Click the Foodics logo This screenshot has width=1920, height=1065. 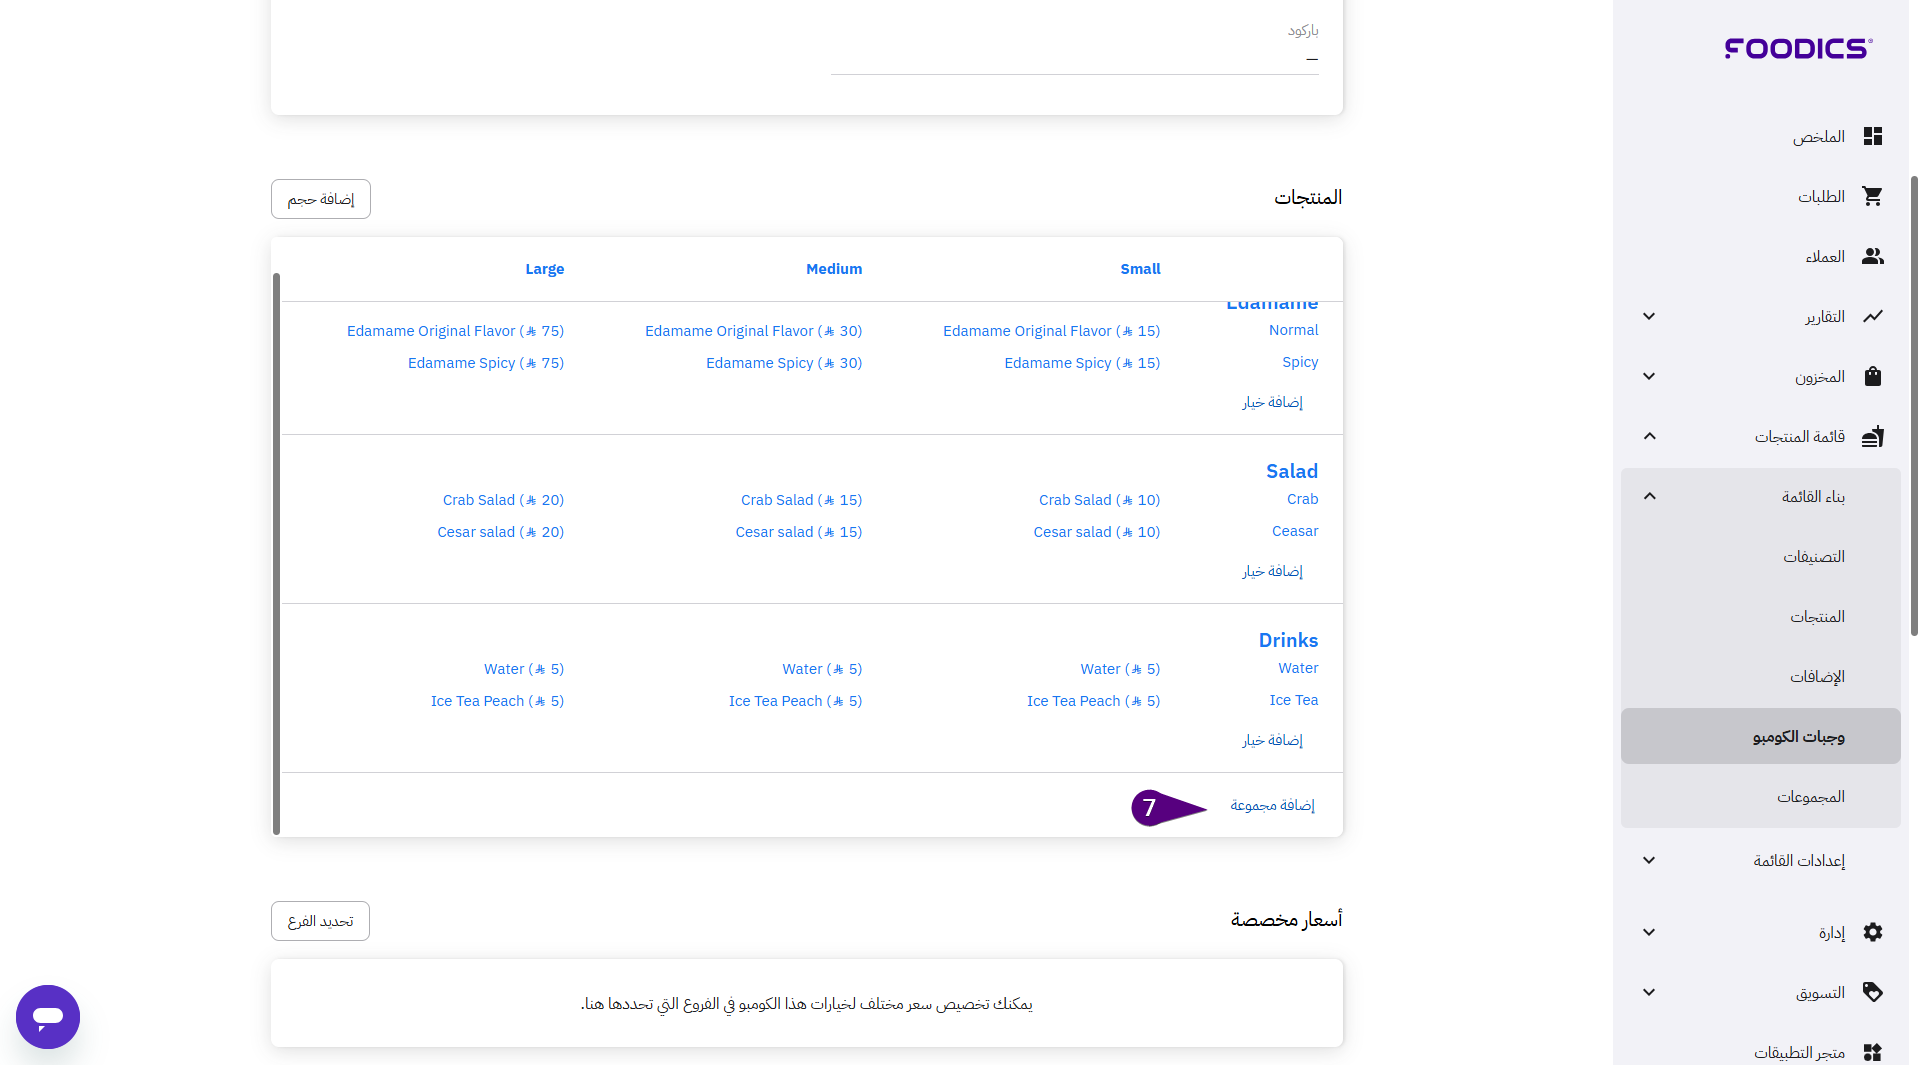coord(1797,48)
